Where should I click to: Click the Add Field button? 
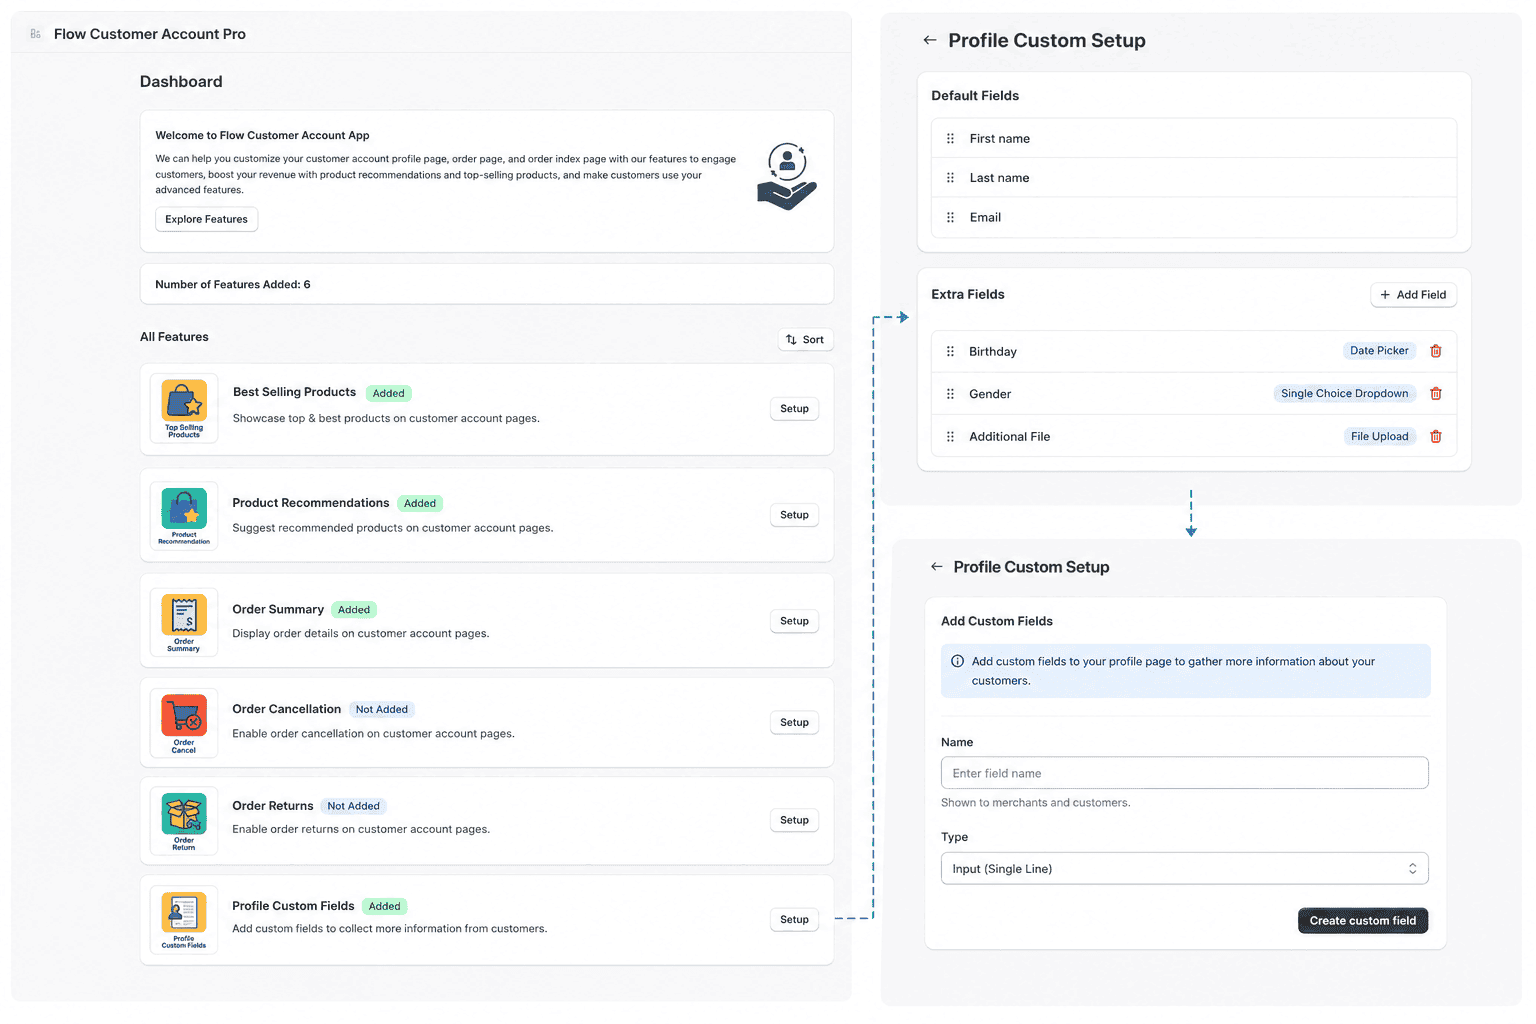pos(1413,295)
